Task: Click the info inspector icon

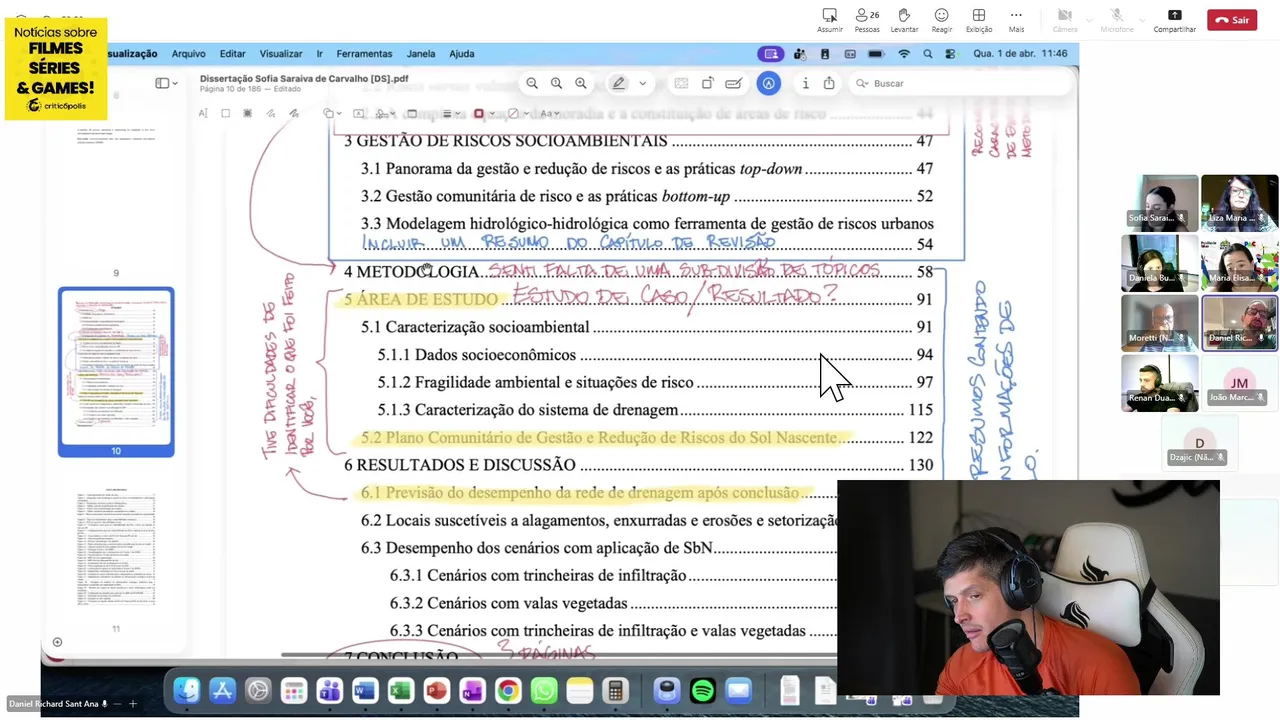Action: 805,83
